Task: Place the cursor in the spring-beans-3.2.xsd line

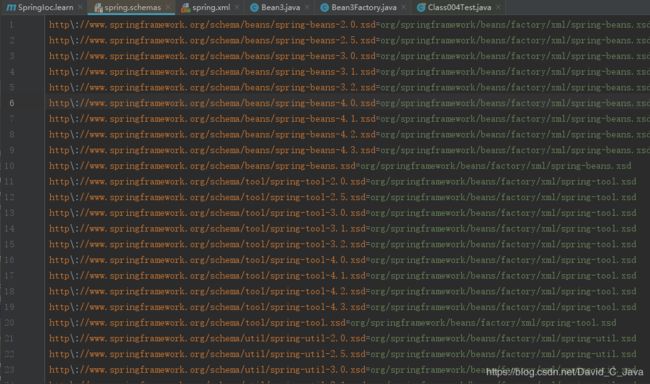Action: click(349, 87)
